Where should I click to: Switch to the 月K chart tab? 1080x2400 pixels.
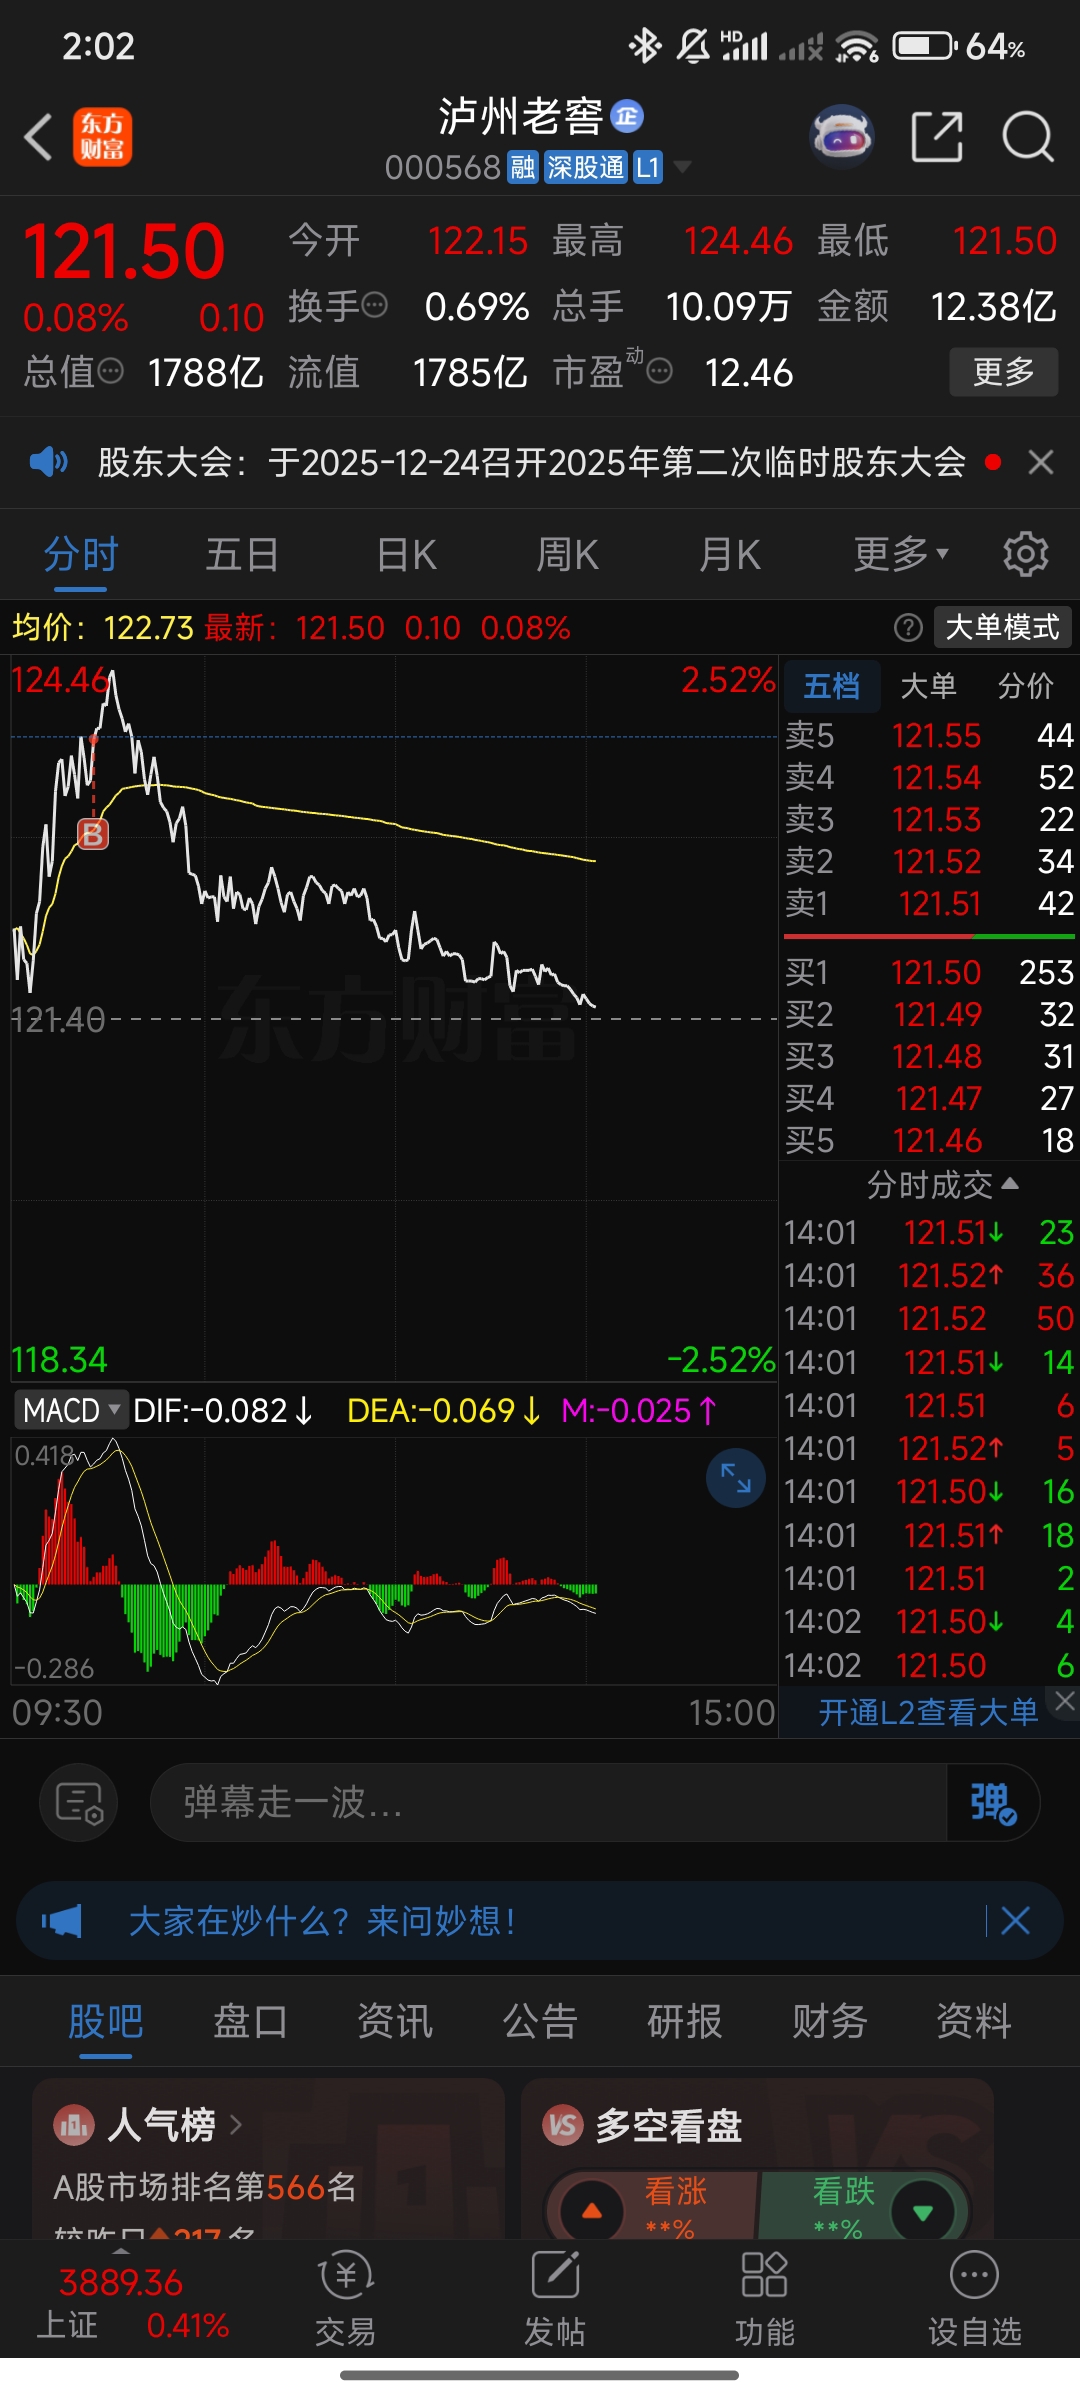pyautogui.click(x=730, y=554)
